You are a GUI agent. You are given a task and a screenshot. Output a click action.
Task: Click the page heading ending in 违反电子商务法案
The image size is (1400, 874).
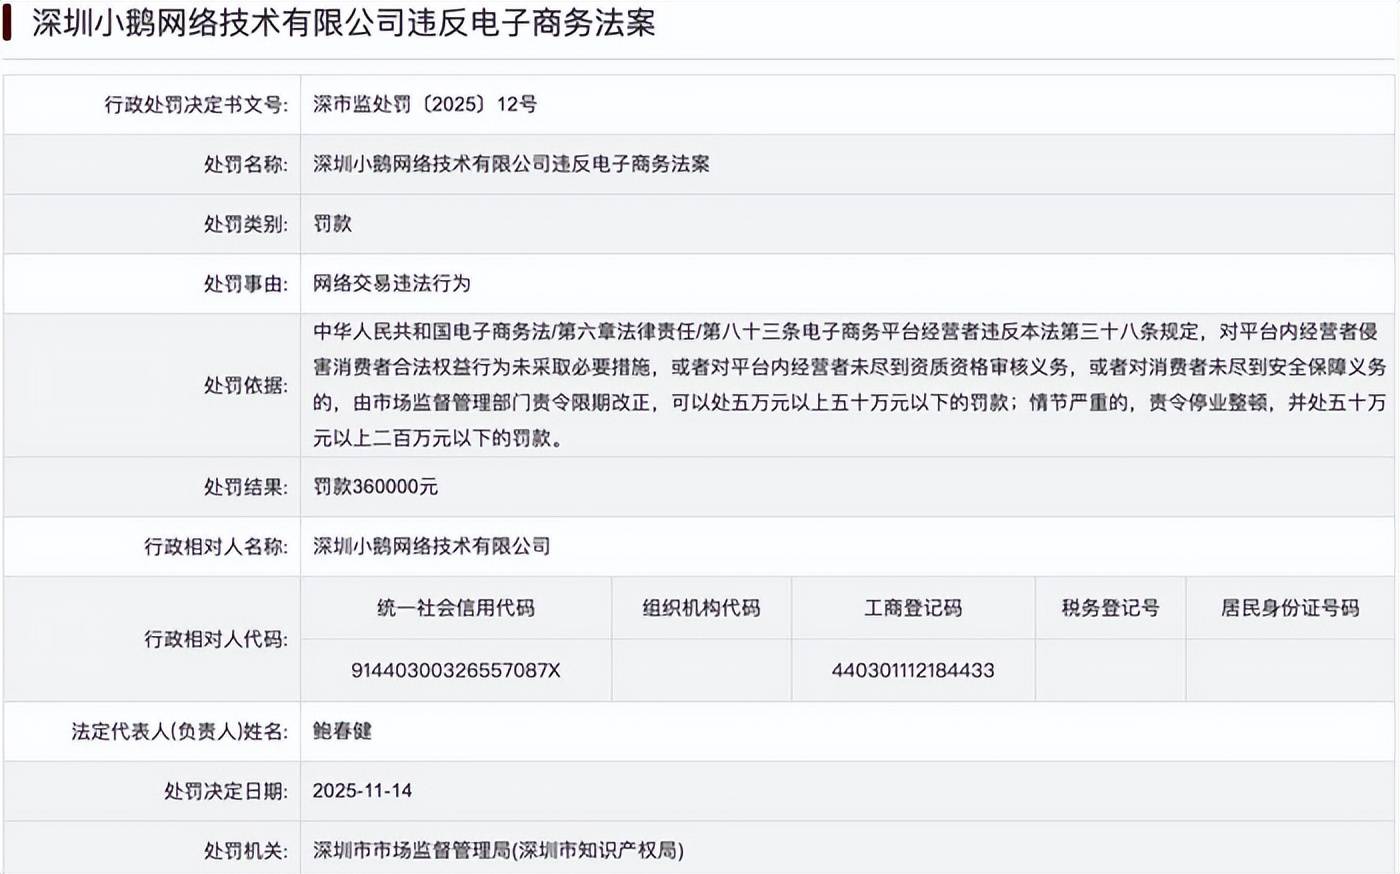point(343,23)
